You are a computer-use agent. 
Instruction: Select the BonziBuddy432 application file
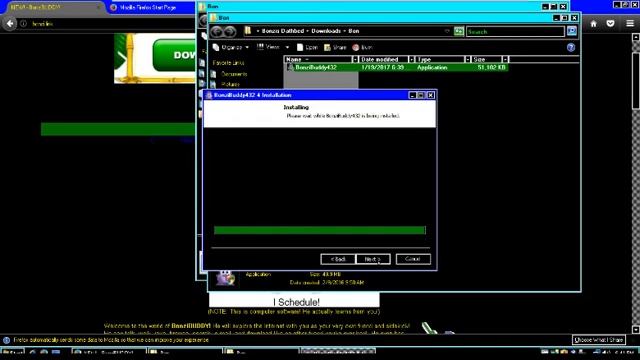click(397, 67)
